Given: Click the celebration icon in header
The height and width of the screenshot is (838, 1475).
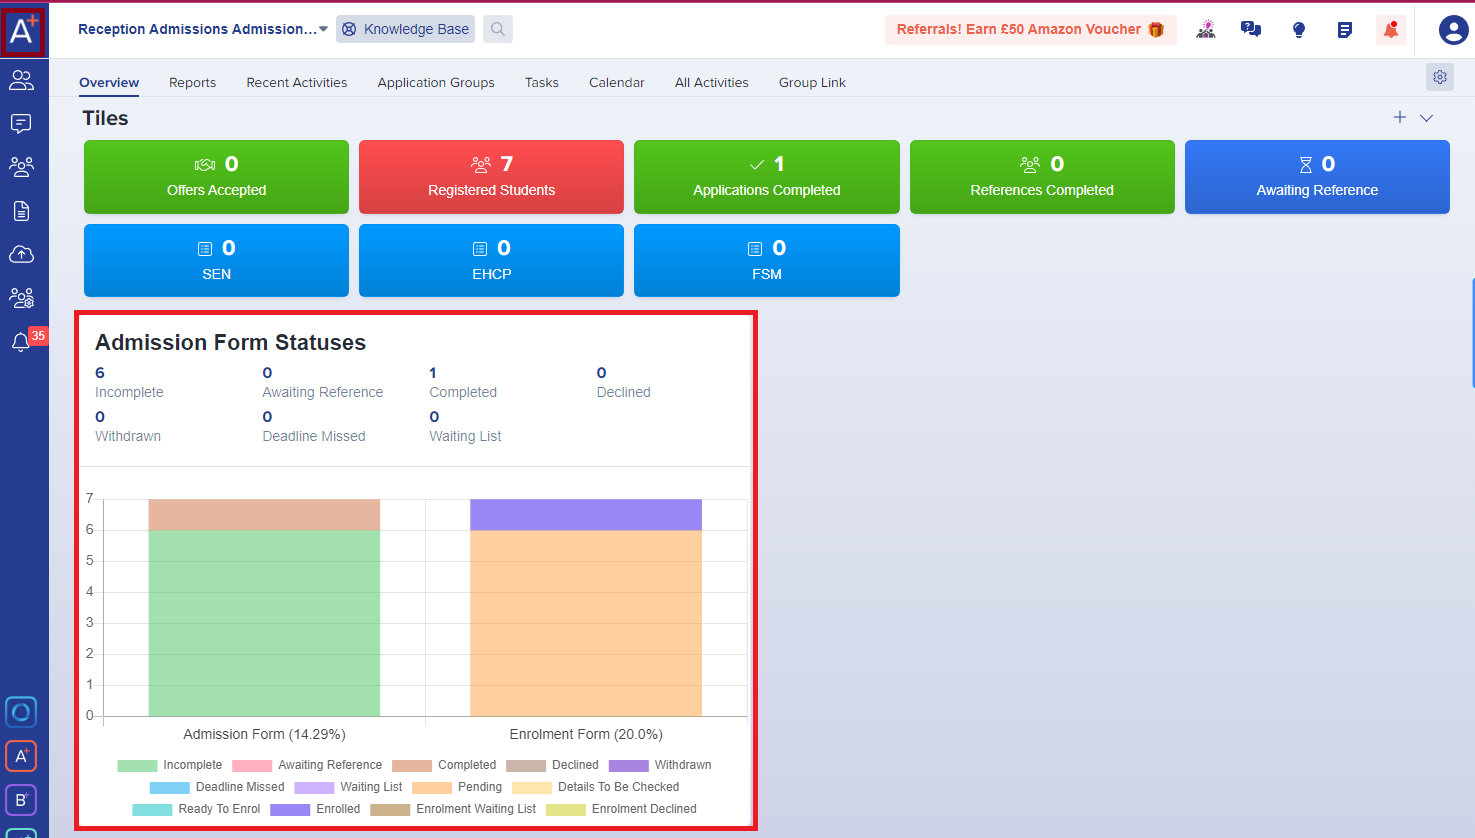Looking at the screenshot, I should (x=1206, y=30).
